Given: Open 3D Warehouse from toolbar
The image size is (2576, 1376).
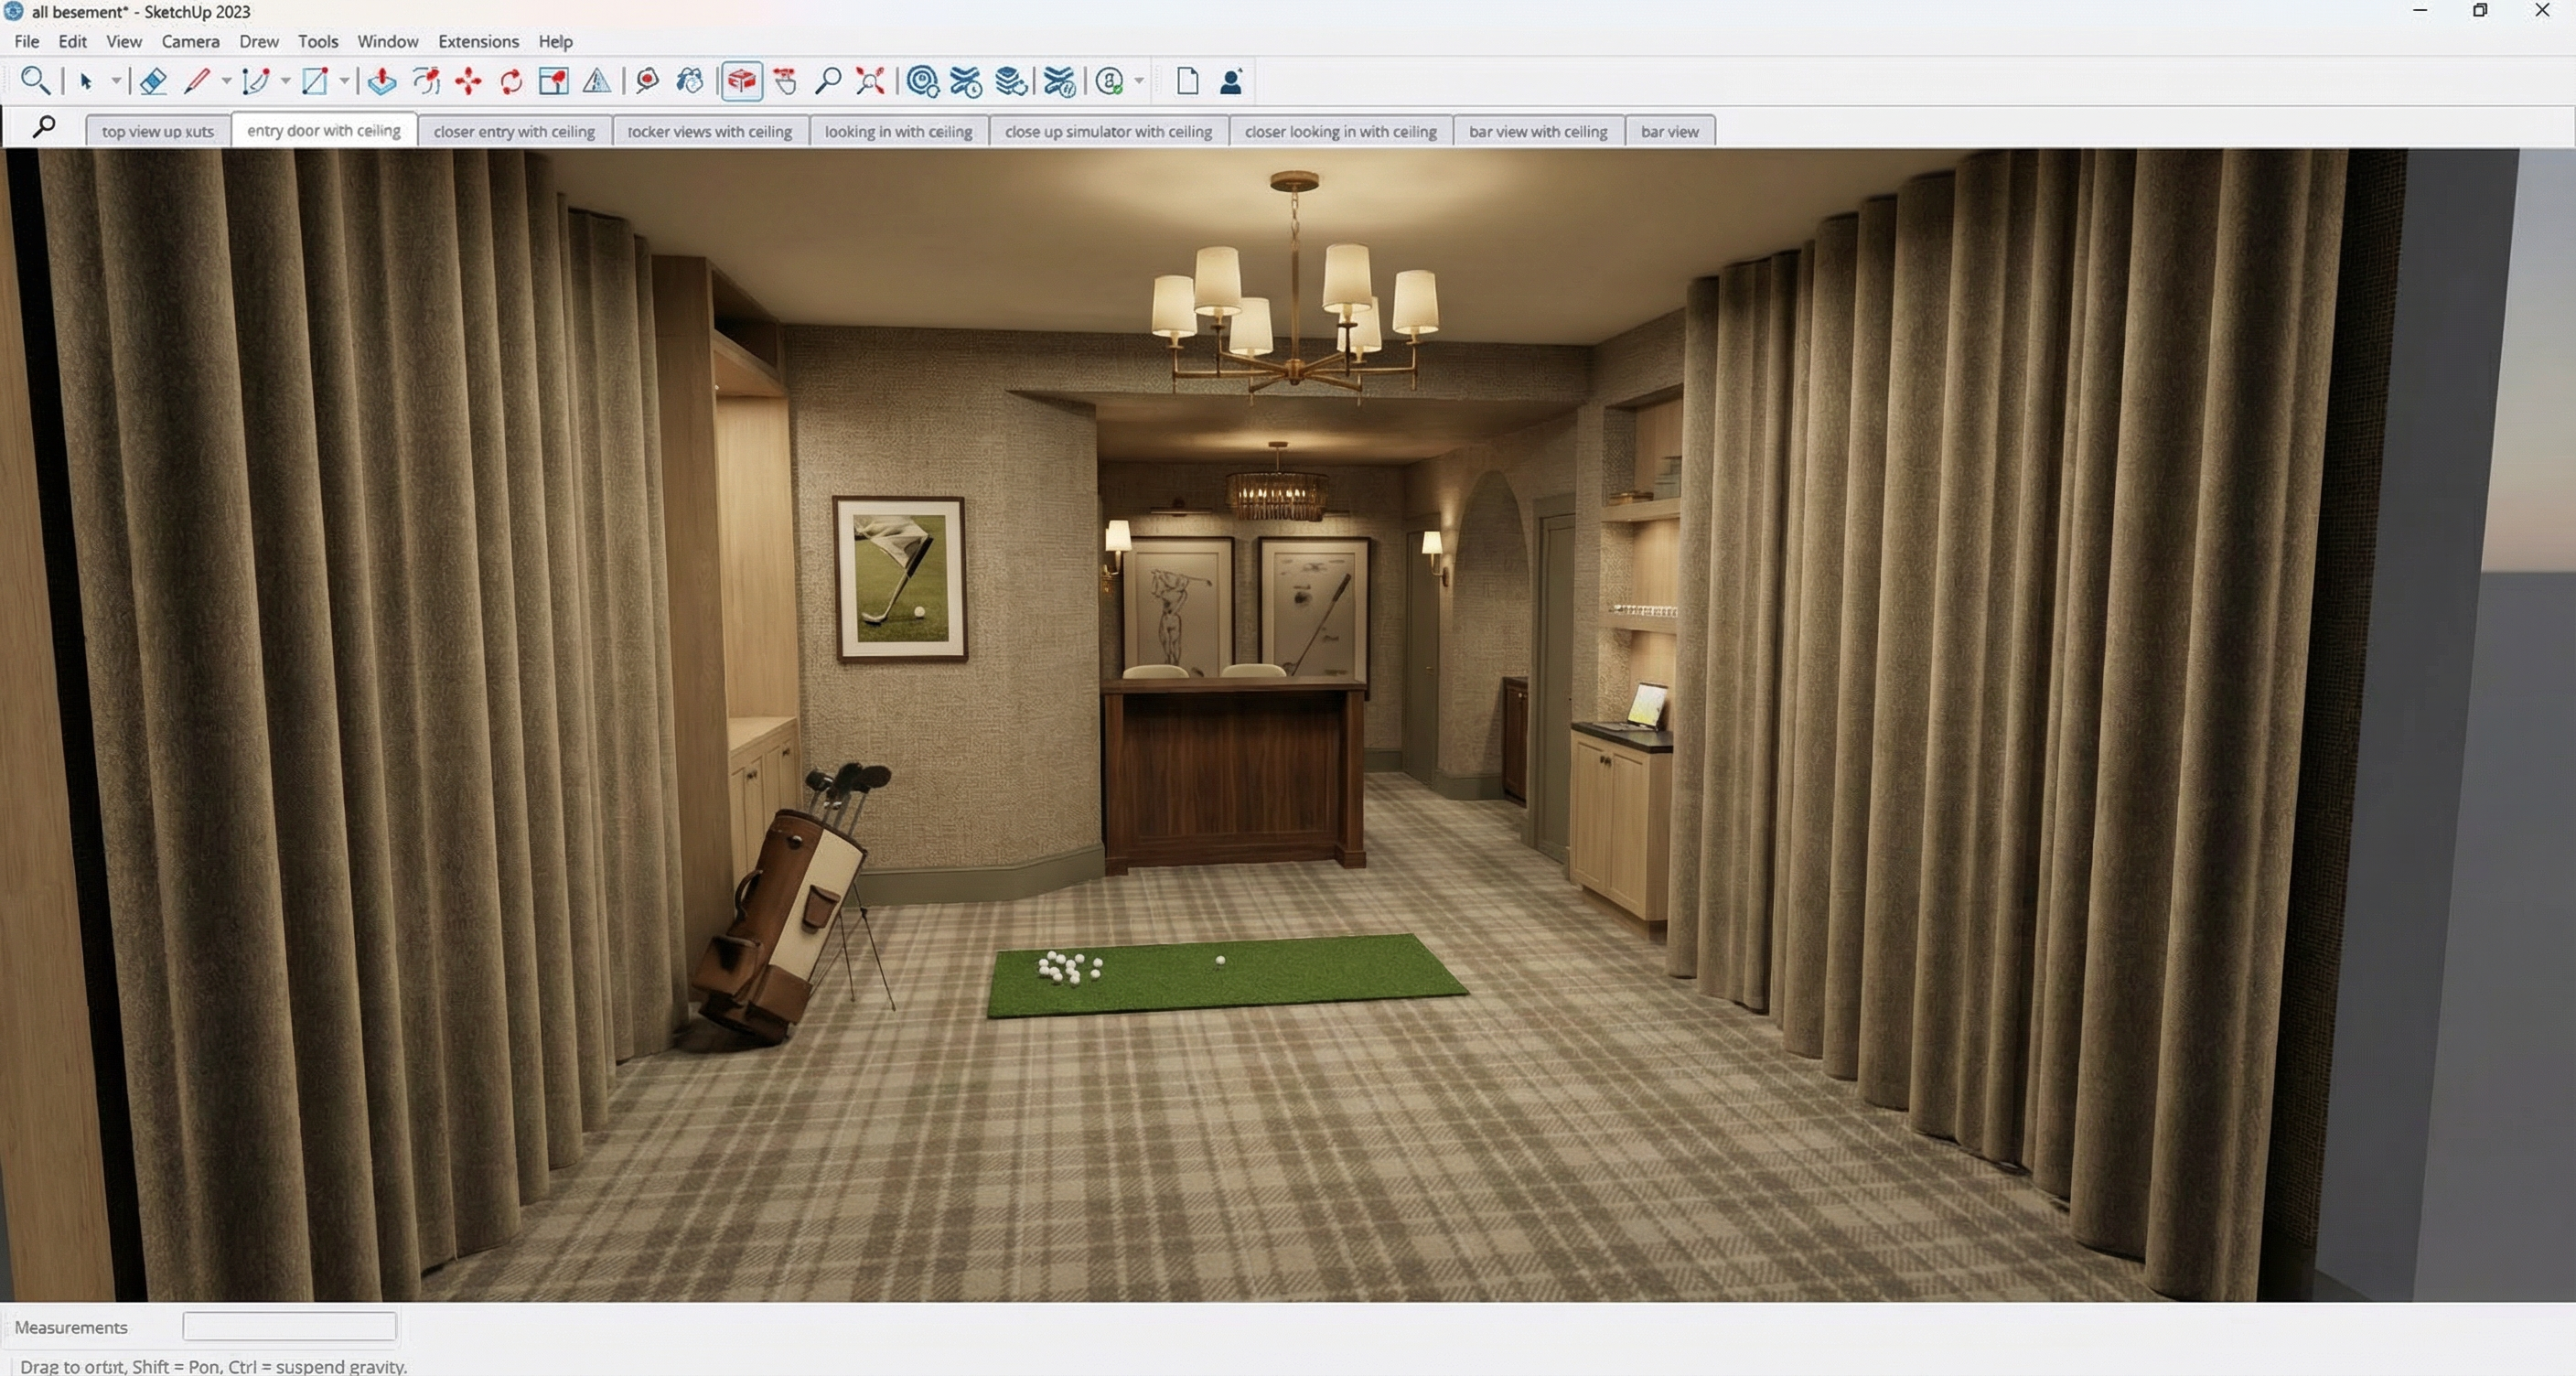Looking at the screenshot, I should tap(922, 81).
